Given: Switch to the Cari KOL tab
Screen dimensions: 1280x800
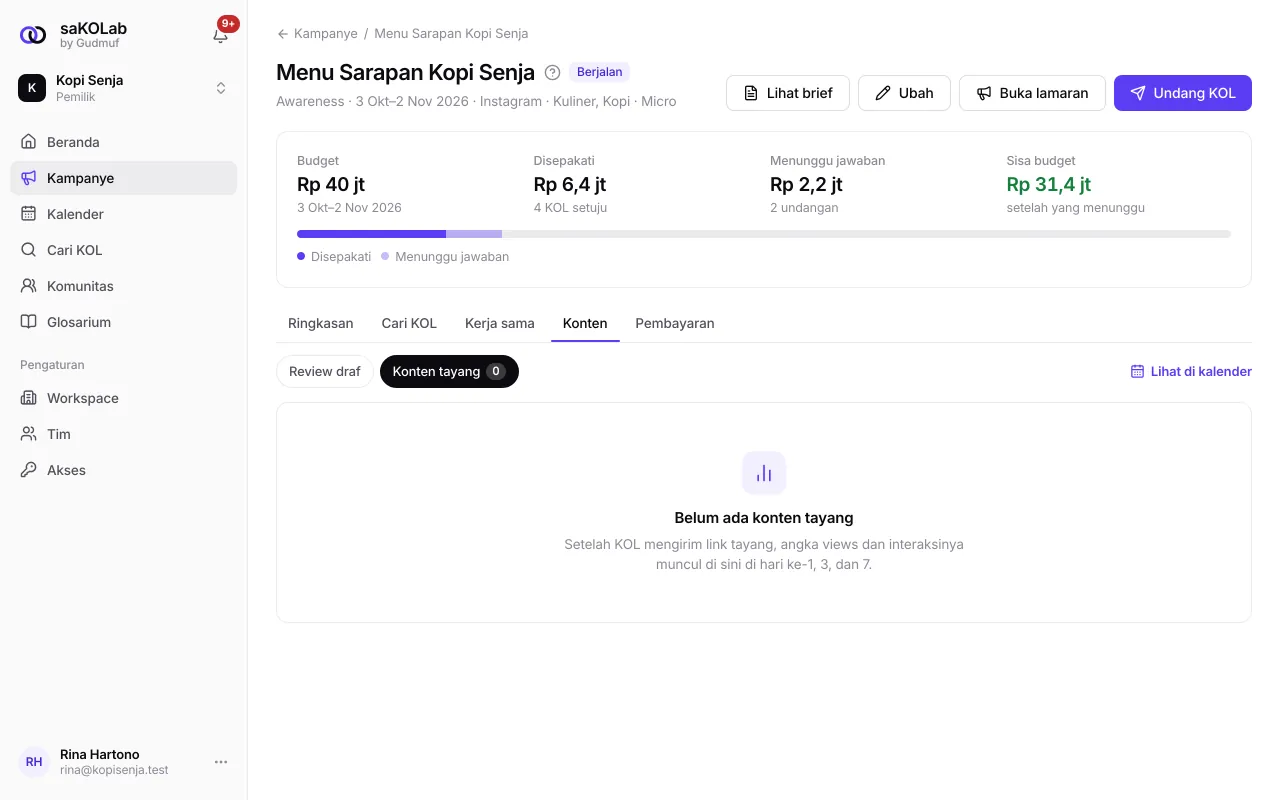Looking at the screenshot, I should (x=409, y=323).
